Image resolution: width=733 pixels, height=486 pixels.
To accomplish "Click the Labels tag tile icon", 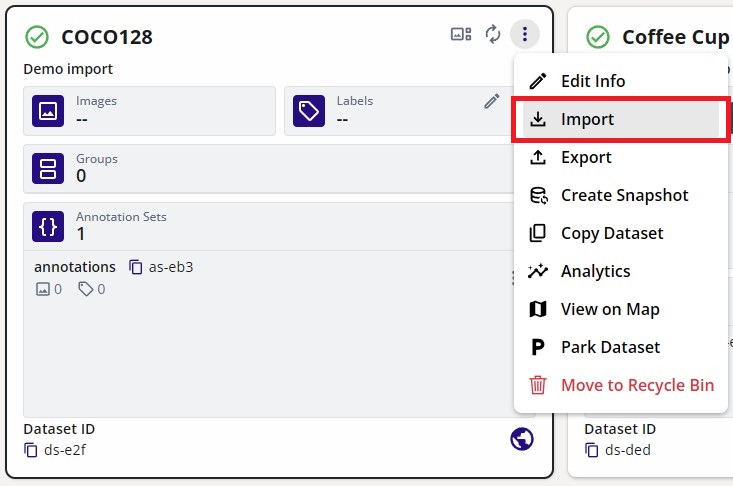I will (x=309, y=111).
